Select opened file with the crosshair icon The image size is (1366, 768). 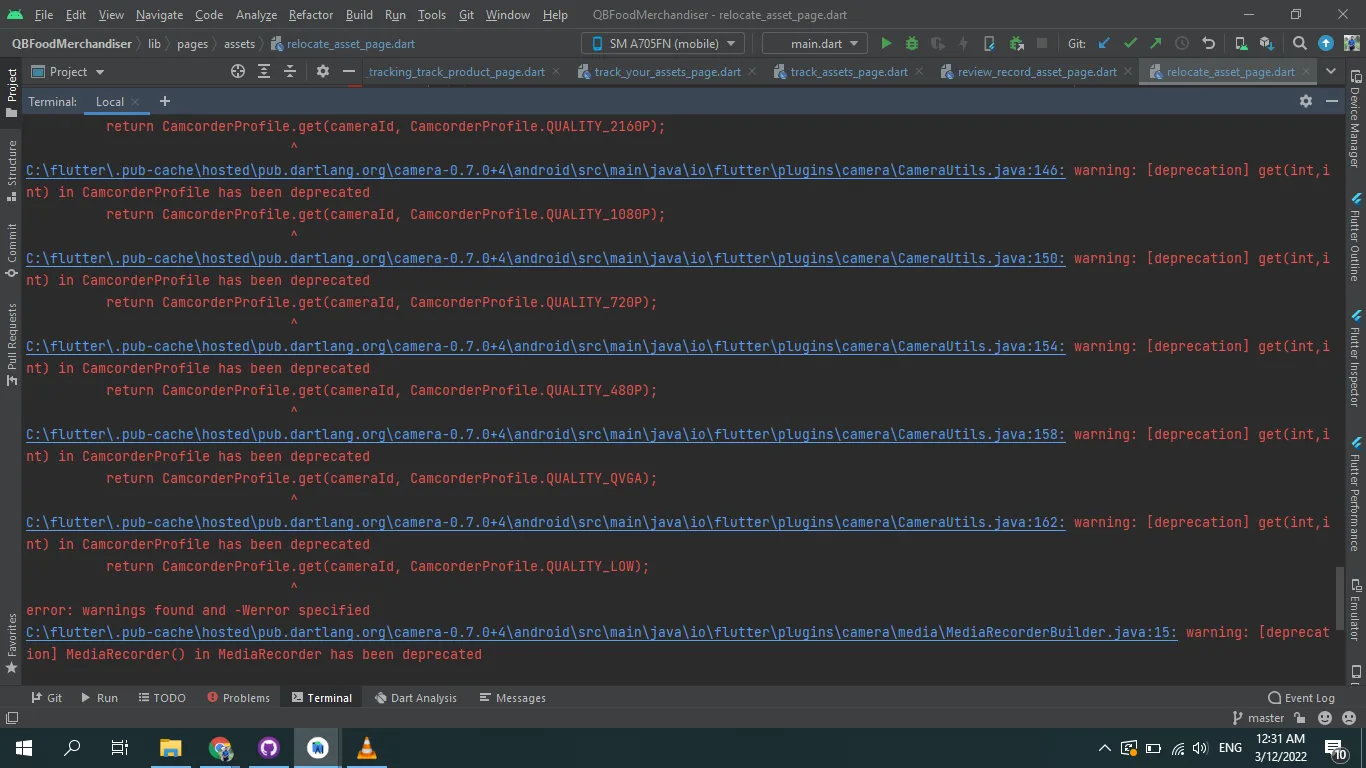tap(238, 72)
